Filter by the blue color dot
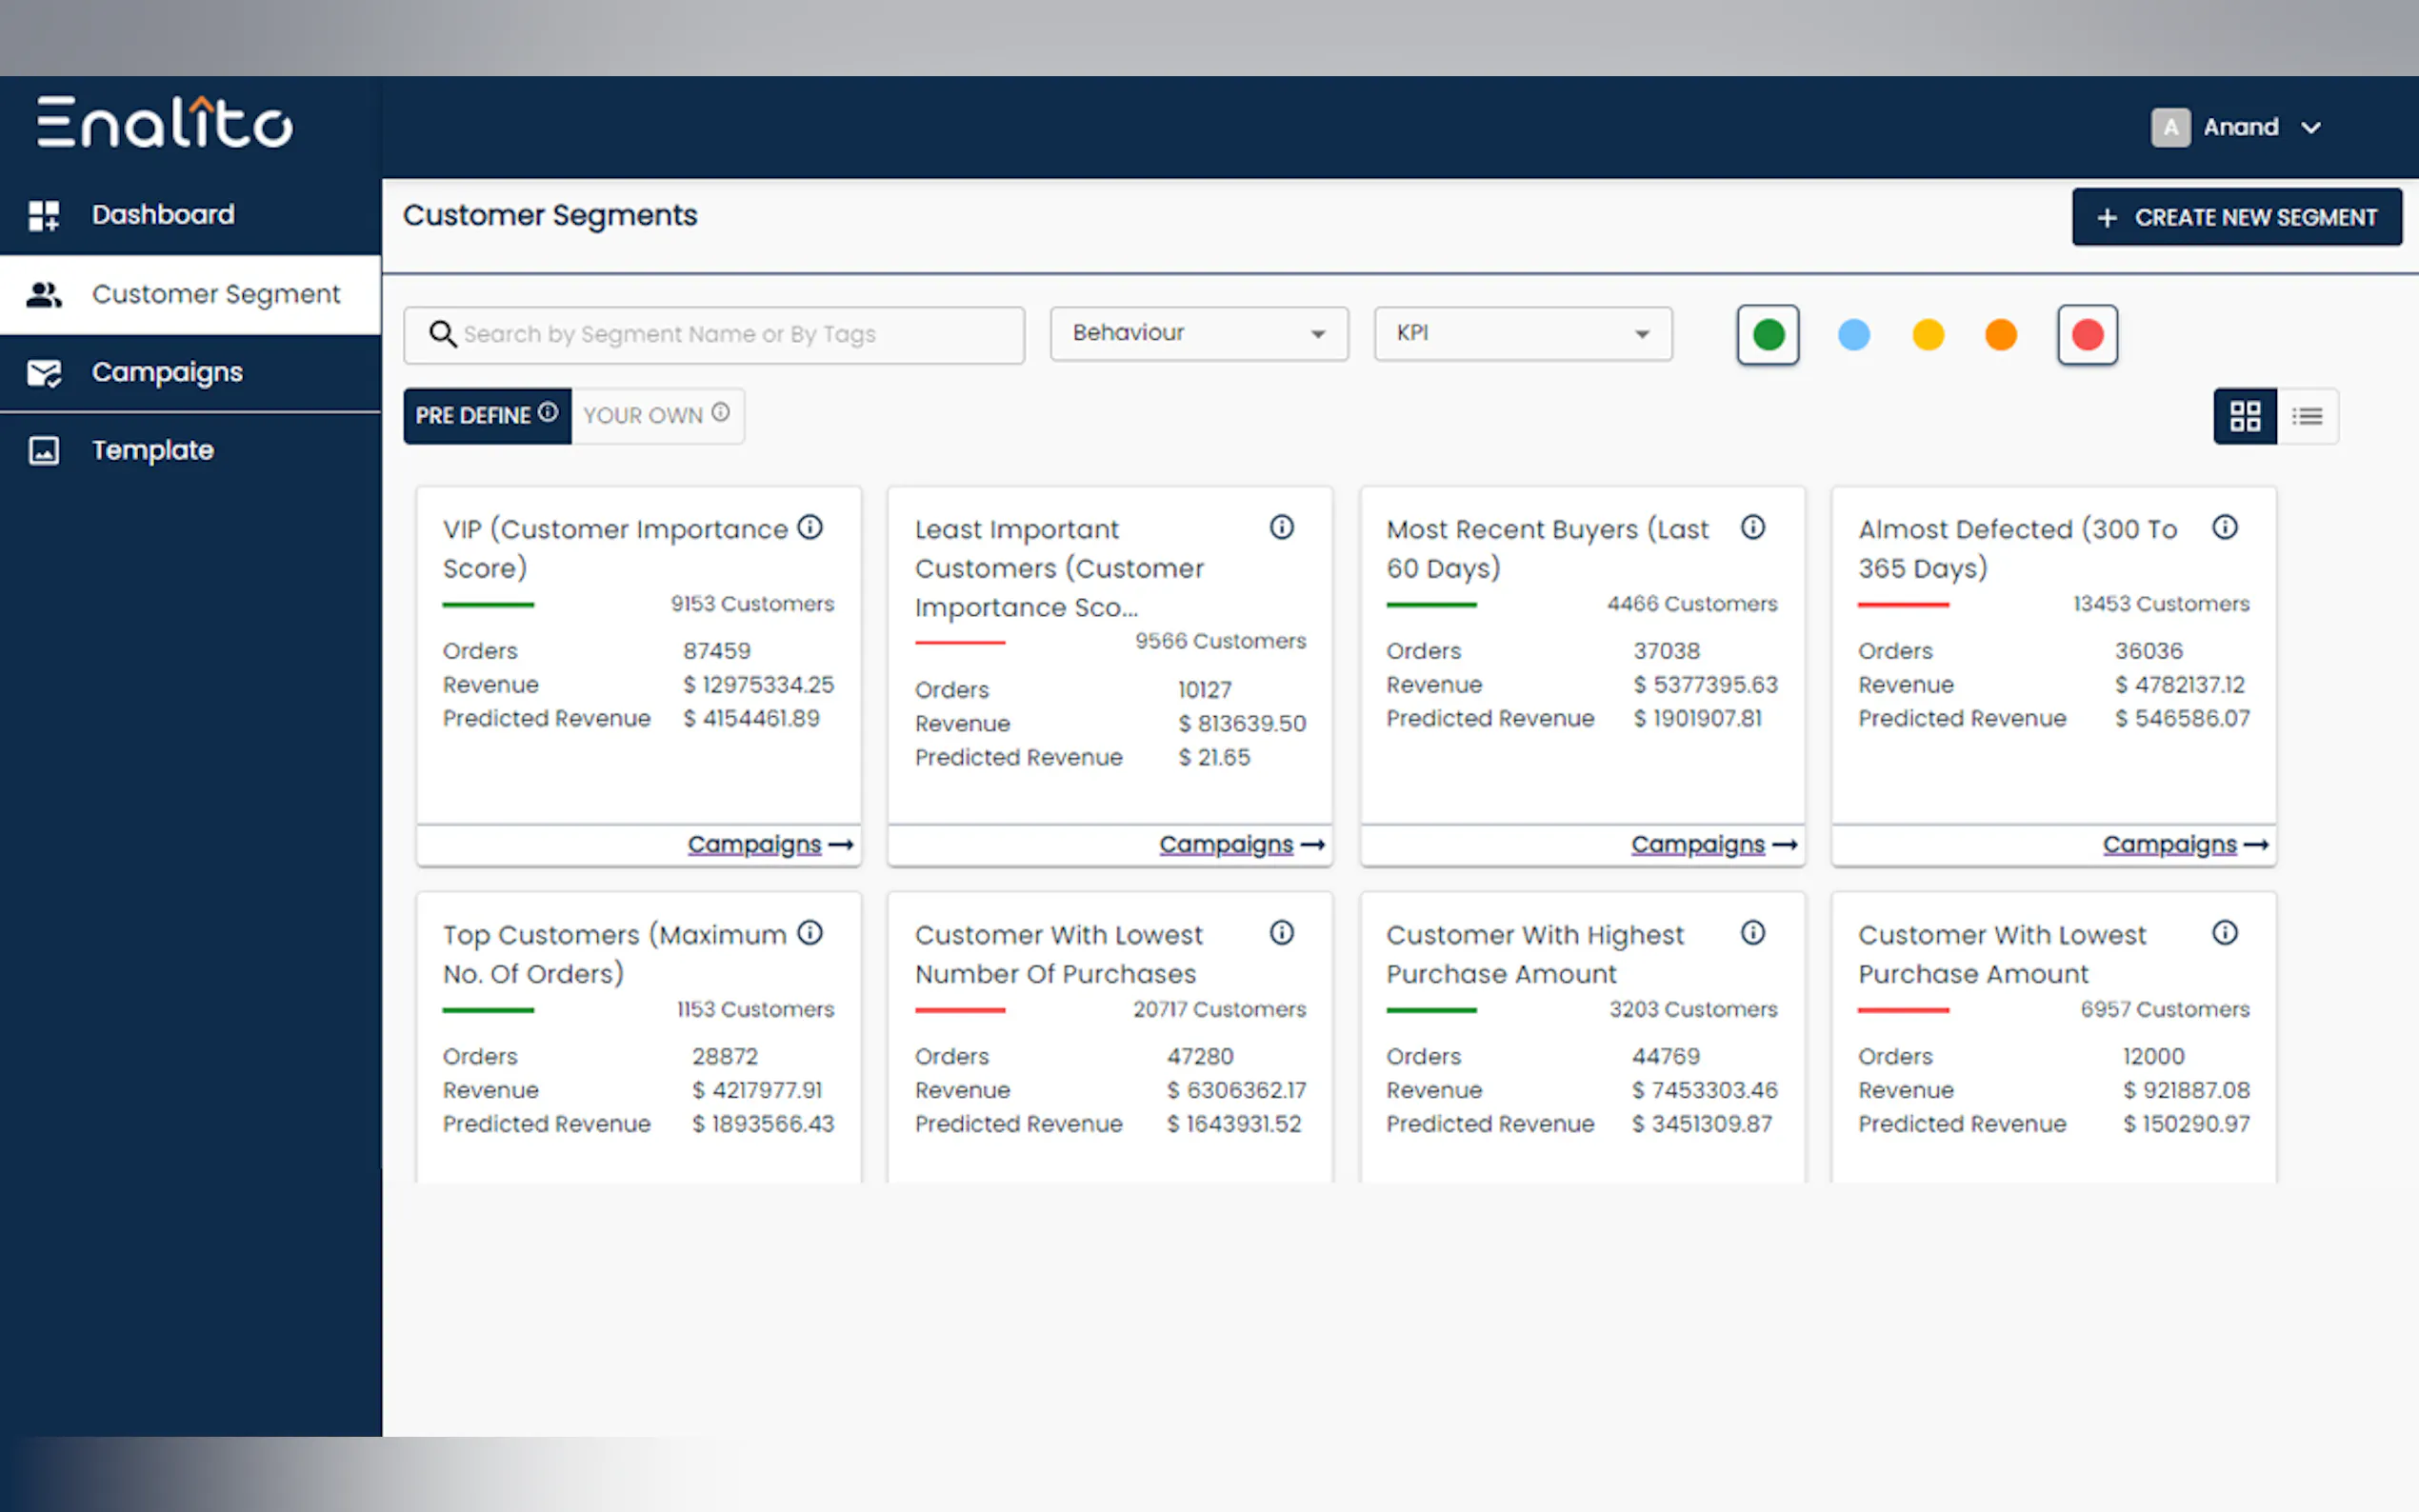This screenshot has width=2419, height=1512. (x=1854, y=334)
